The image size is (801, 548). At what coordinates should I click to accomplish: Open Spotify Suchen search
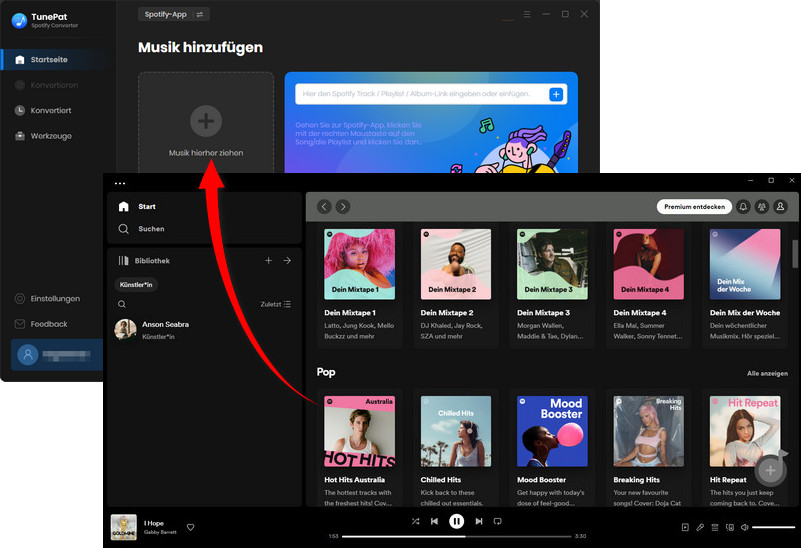coord(141,229)
